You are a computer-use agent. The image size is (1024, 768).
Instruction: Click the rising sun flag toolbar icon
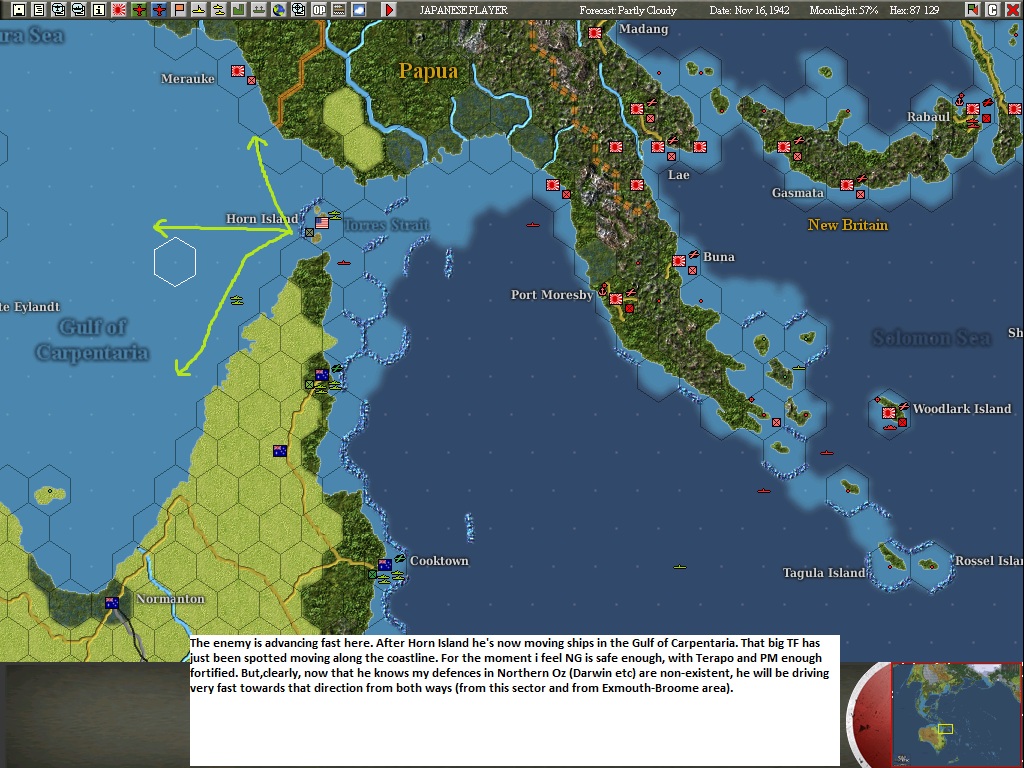tap(118, 10)
